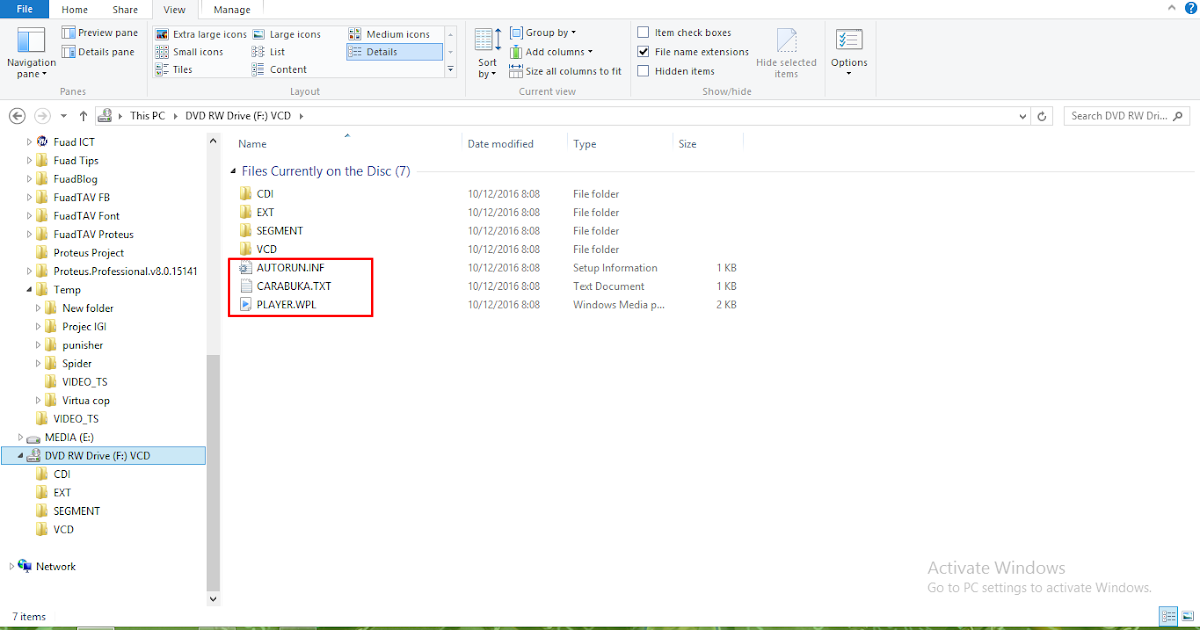This screenshot has width=1200, height=630.
Task: Click the Search DVD RW Drive box
Action: point(1126,116)
